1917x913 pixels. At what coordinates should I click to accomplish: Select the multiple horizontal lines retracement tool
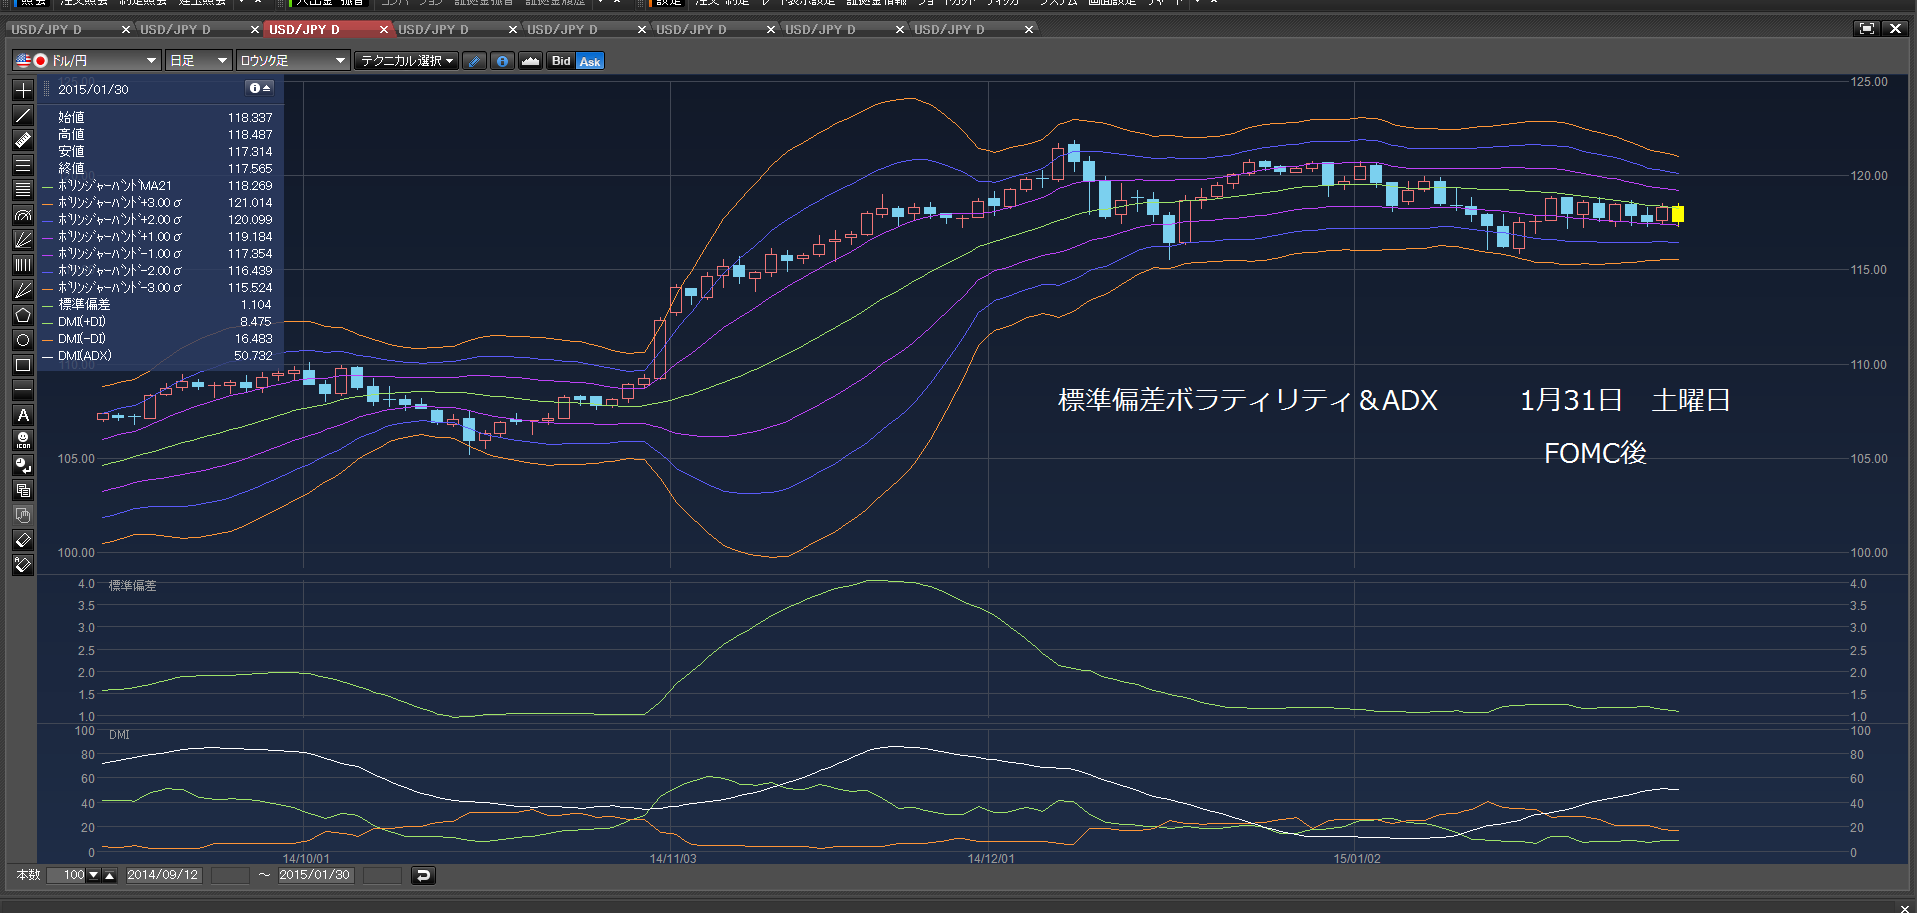click(23, 190)
